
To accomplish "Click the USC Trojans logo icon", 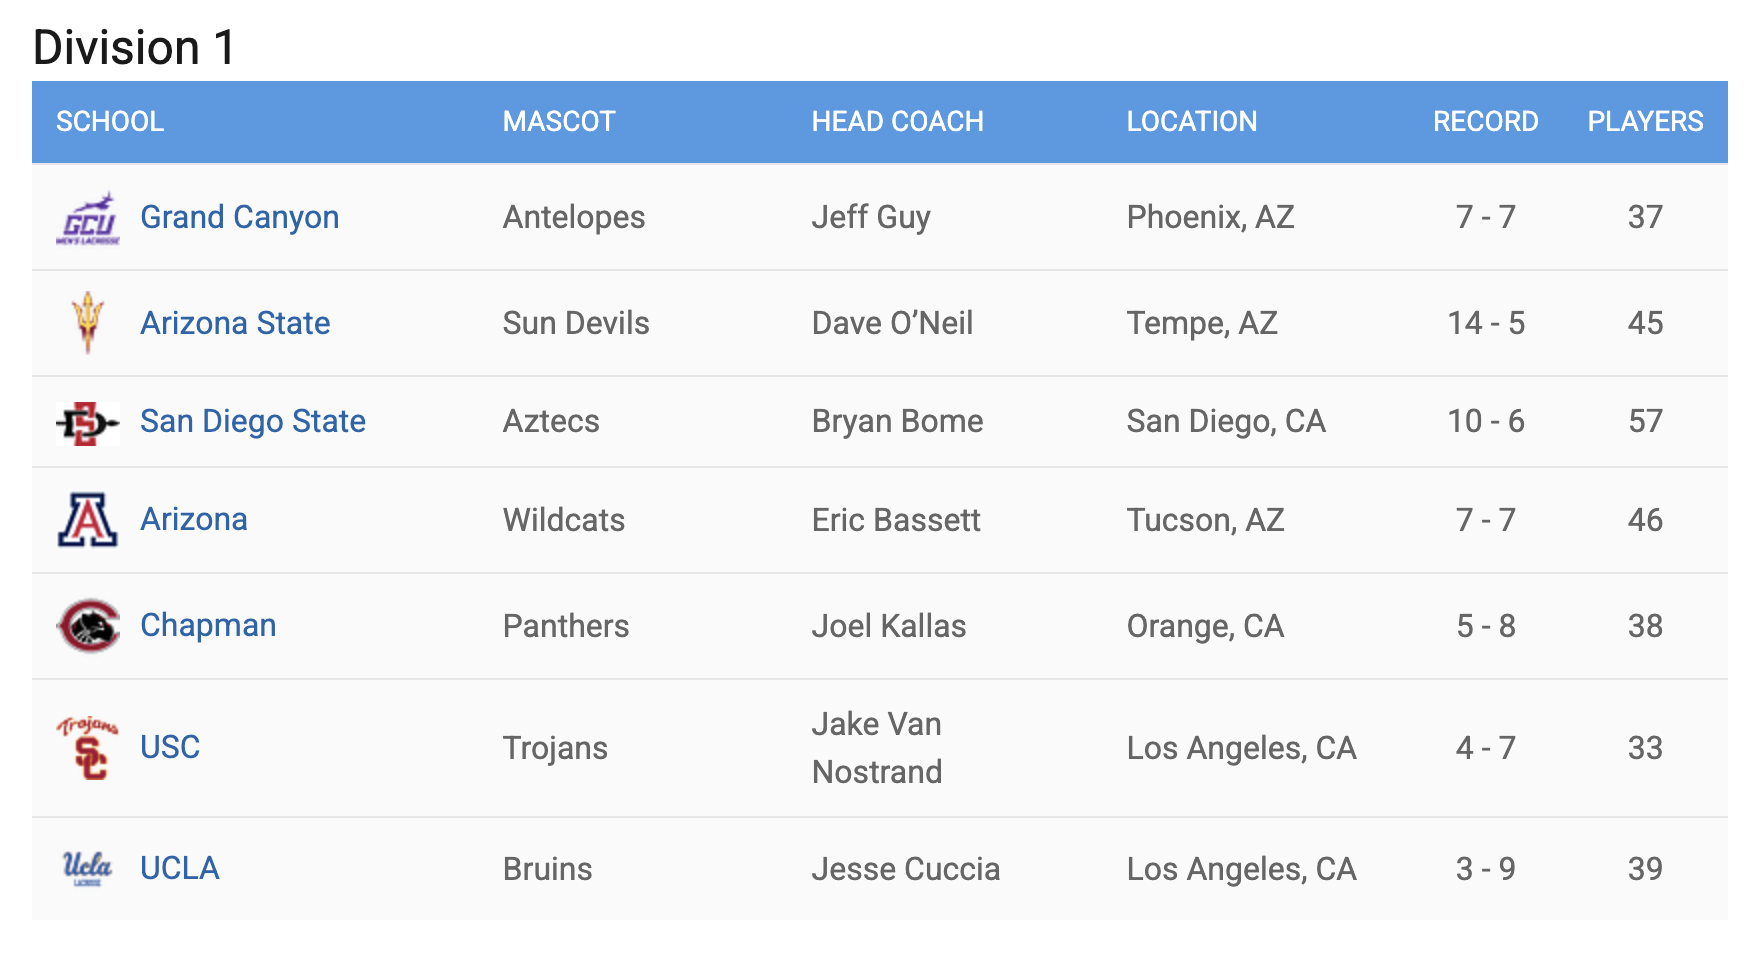I will (88, 748).
